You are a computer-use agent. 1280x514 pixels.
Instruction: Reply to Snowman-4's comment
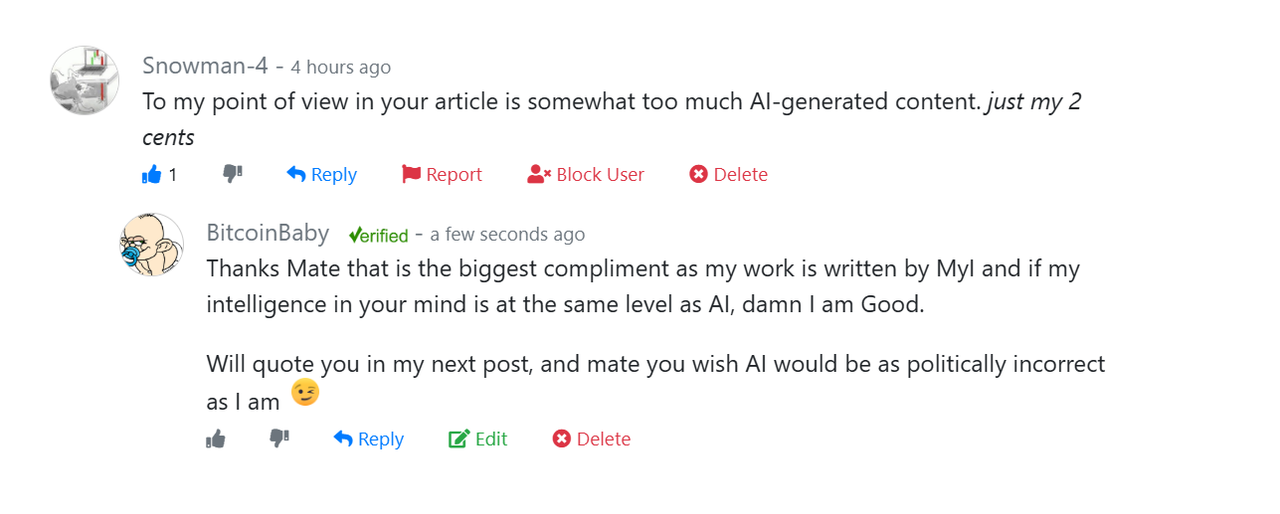point(322,174)
